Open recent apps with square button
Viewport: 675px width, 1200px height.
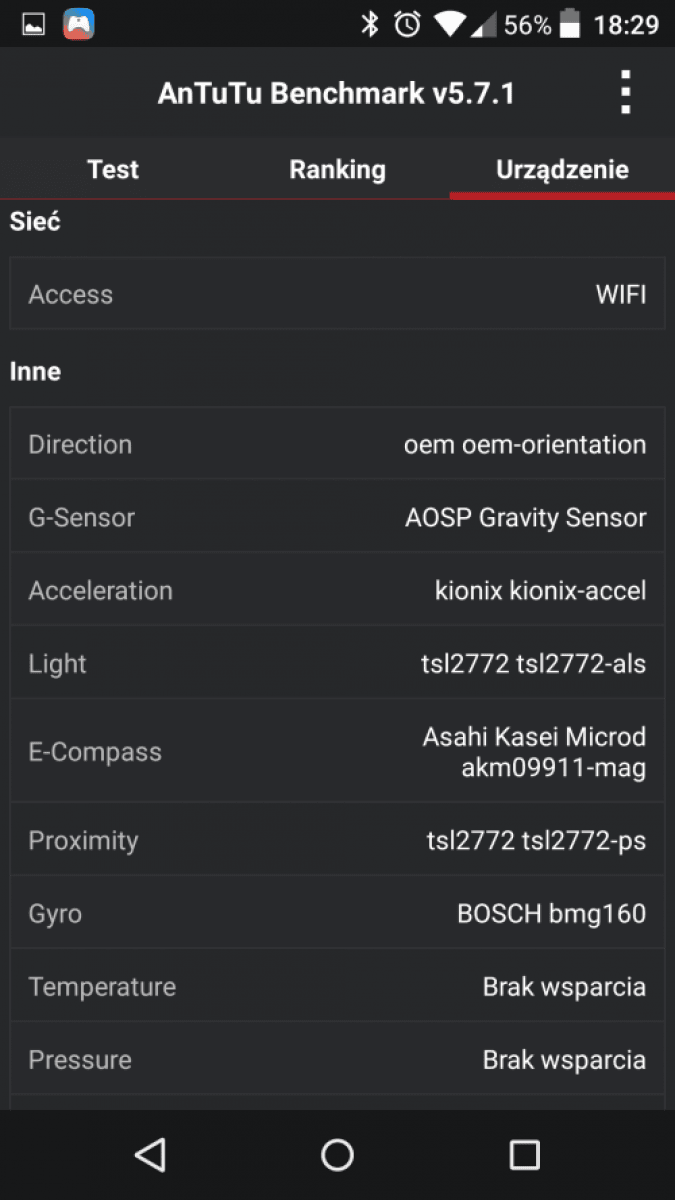tap(524, 1155)
